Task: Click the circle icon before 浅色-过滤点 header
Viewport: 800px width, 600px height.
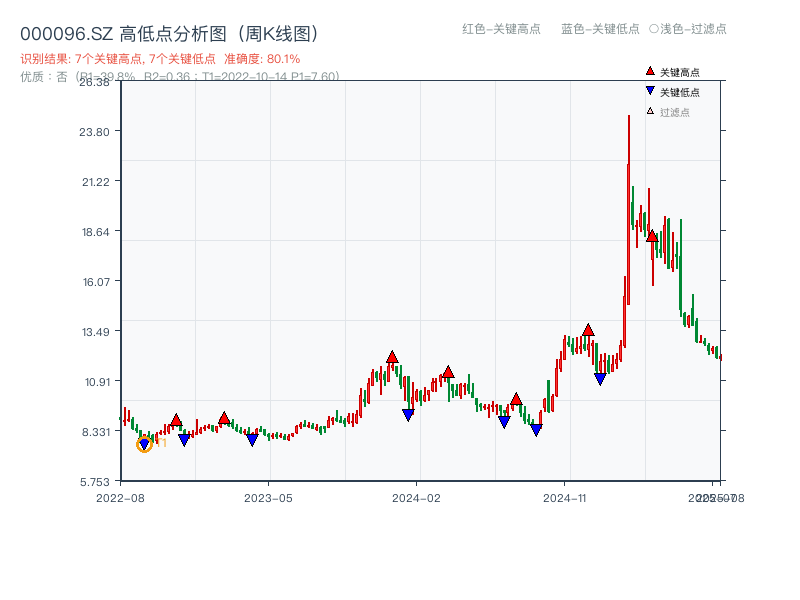Action: 654,30
